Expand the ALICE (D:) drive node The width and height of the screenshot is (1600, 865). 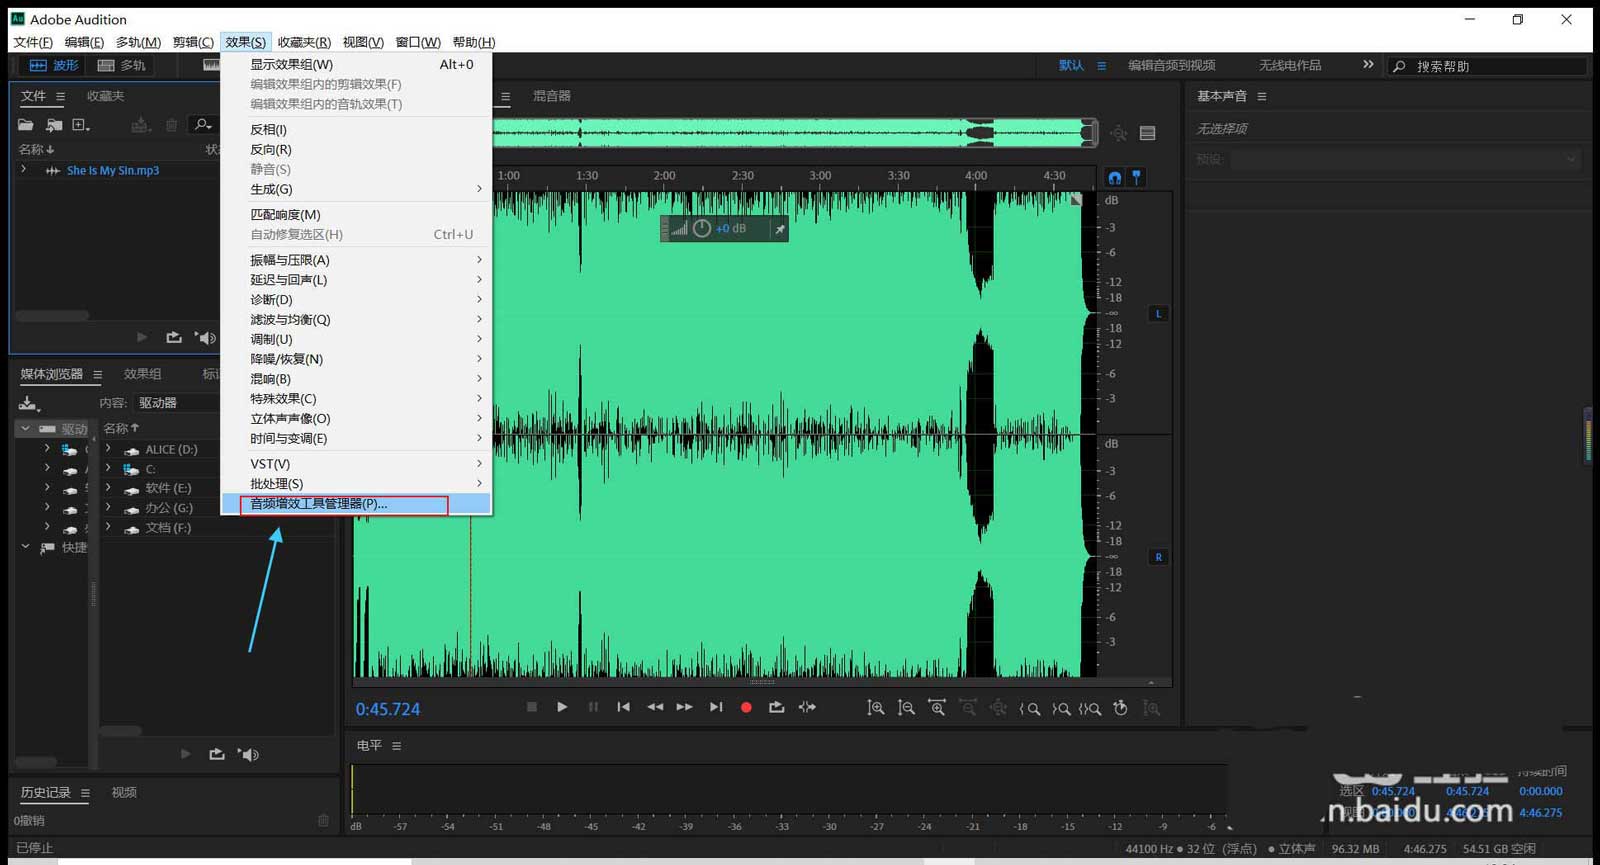coord(108,449)
